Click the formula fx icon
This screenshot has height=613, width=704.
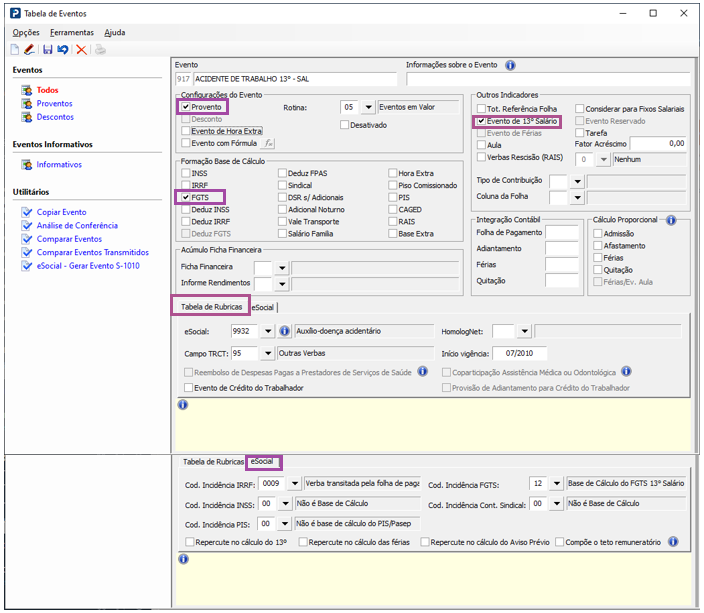pyautogui.click(x=268, y=143)
